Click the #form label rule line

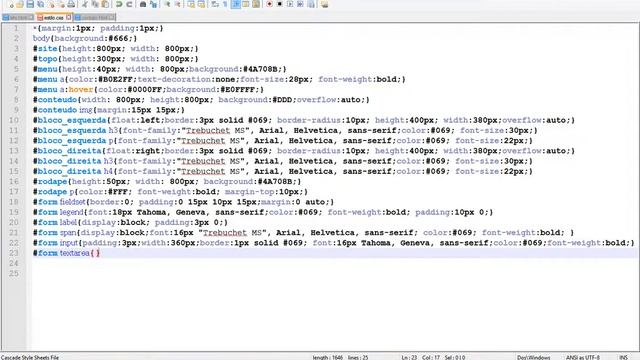click(130, 222)
